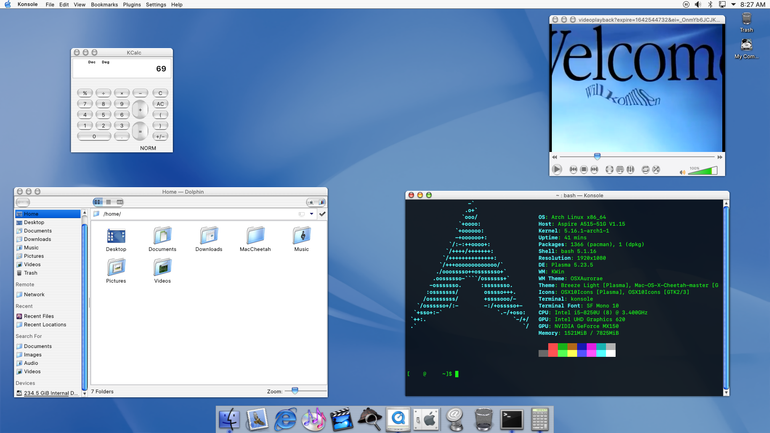Expand Dolphin location bar history dropdown
Image resolution: width=770 pixels, height=433 pixels.
click(311, 214)
